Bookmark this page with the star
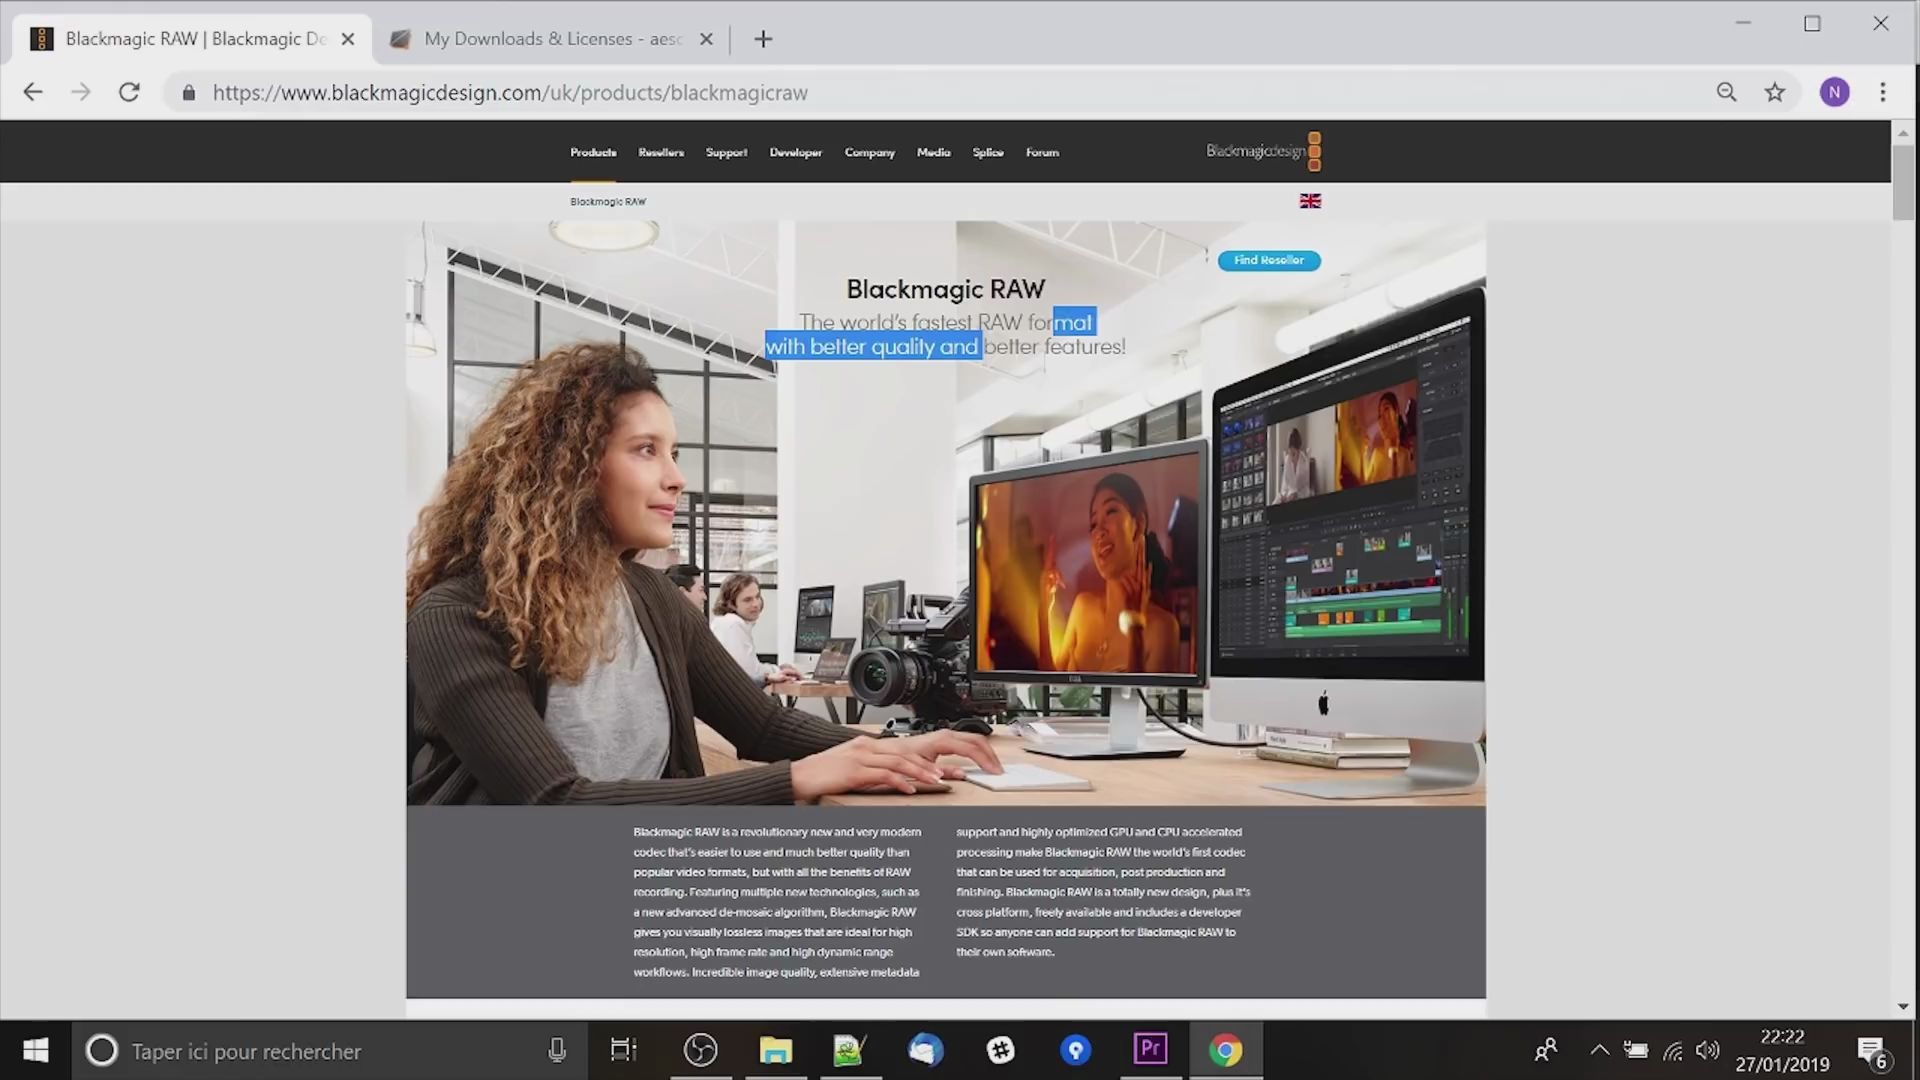Screen dimensions: 1920x1080 pos(1775,92)
